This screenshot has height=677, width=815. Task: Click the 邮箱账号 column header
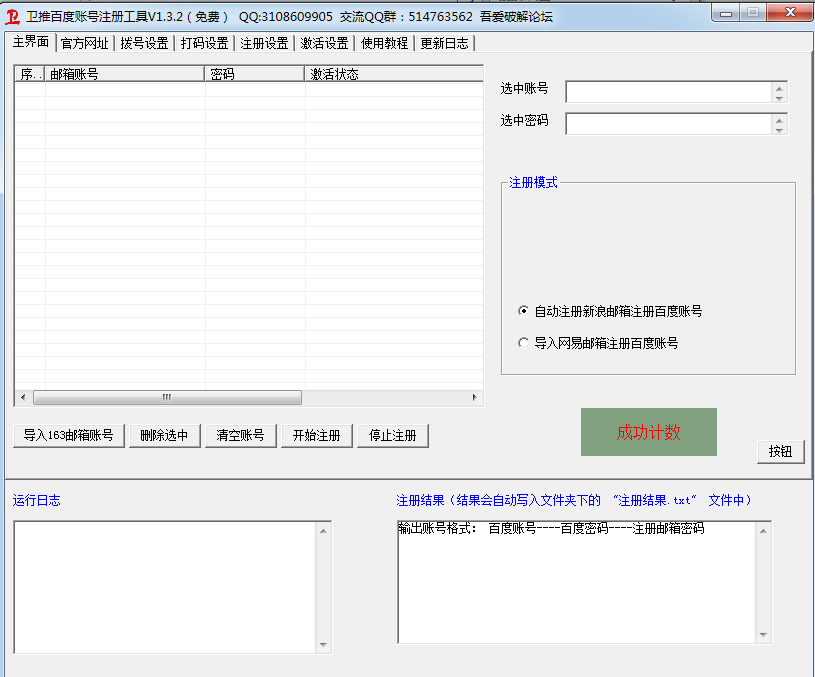125,74
